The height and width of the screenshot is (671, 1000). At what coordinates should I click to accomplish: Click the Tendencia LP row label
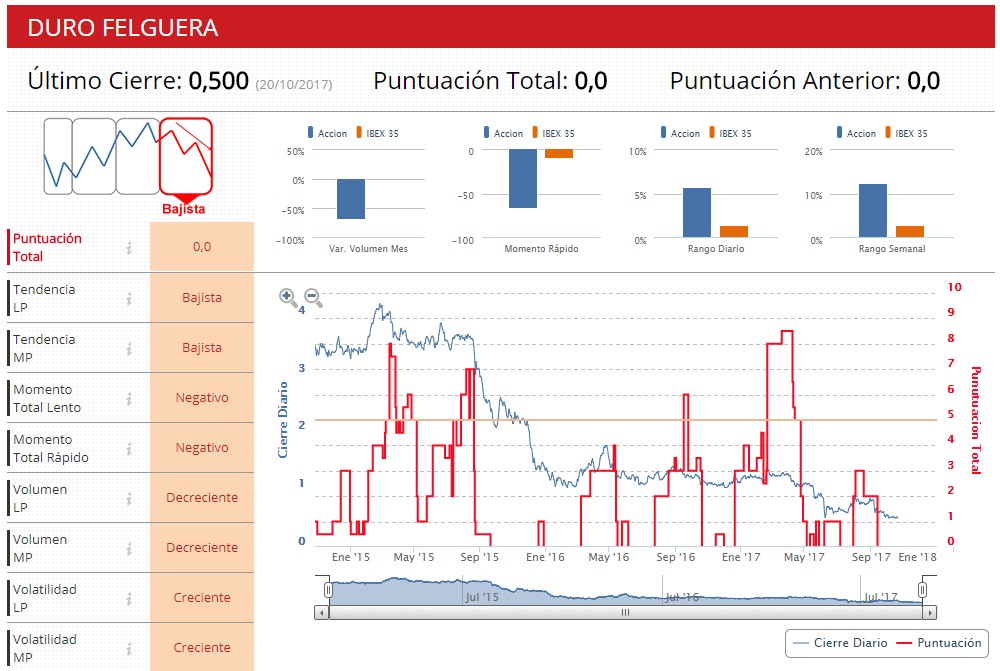click(44, 298)
